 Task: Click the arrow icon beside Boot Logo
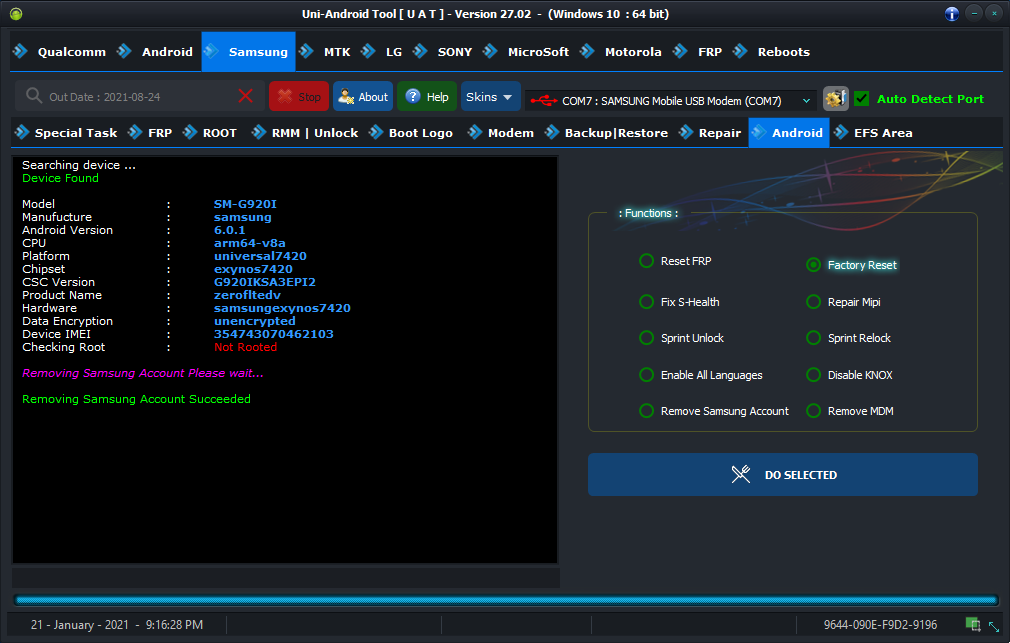click(376, 132)
